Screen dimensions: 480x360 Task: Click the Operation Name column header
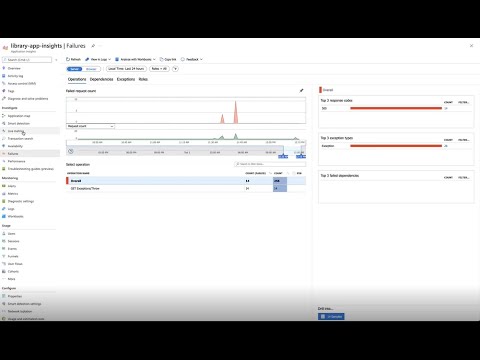pyautogui.click(x=78, y=173)
